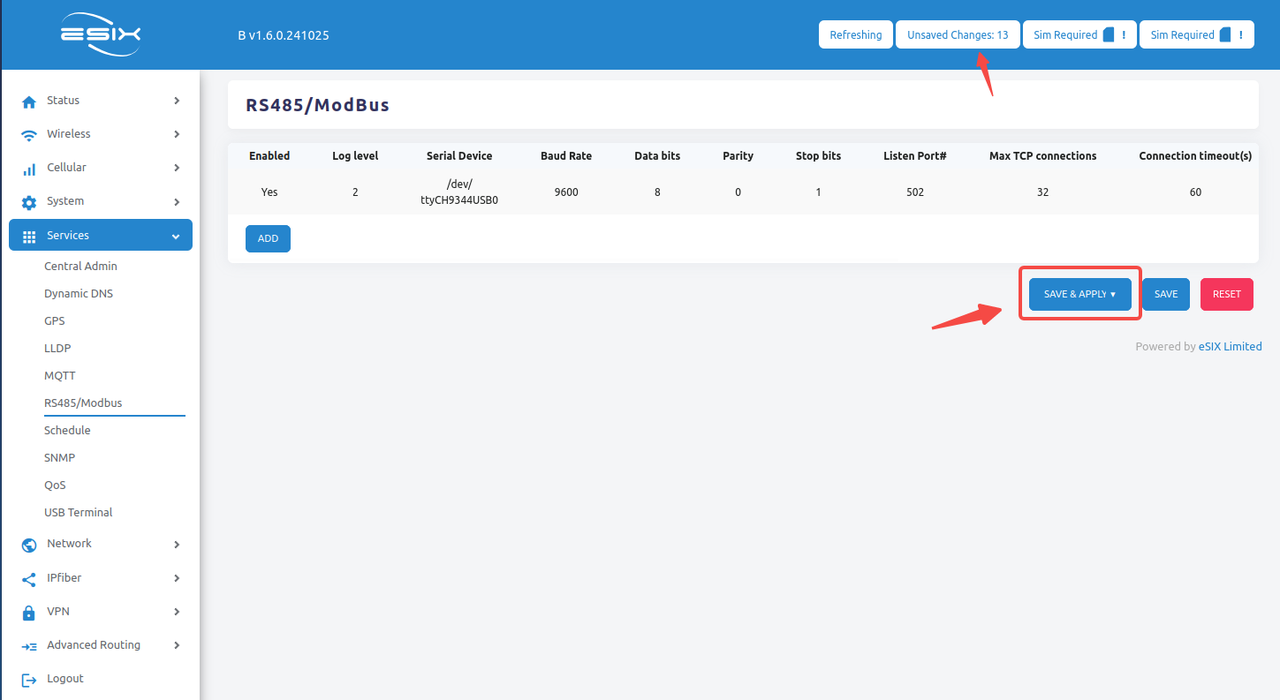Screen dimensions: 1280x700
Task: Click the eSIX logo in header
Action: click(100, 34)
